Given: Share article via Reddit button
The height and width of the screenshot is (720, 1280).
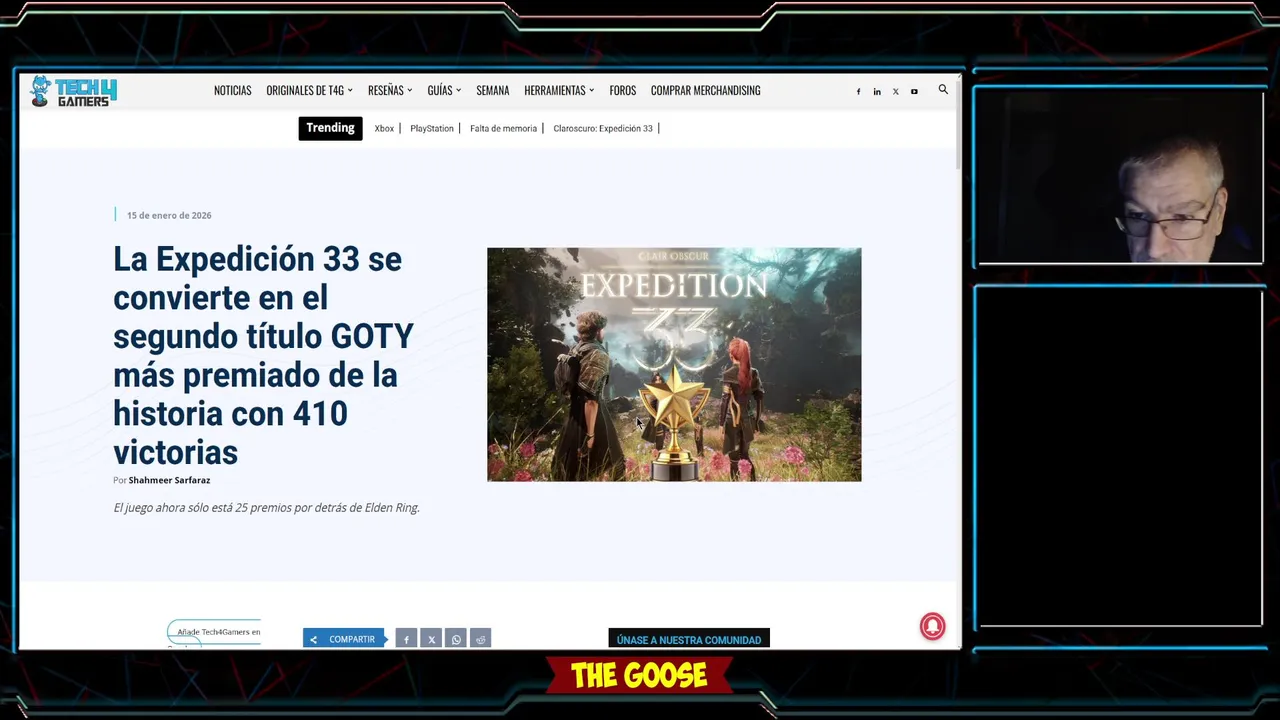Looking at the screenshot, I should [480, 639].
